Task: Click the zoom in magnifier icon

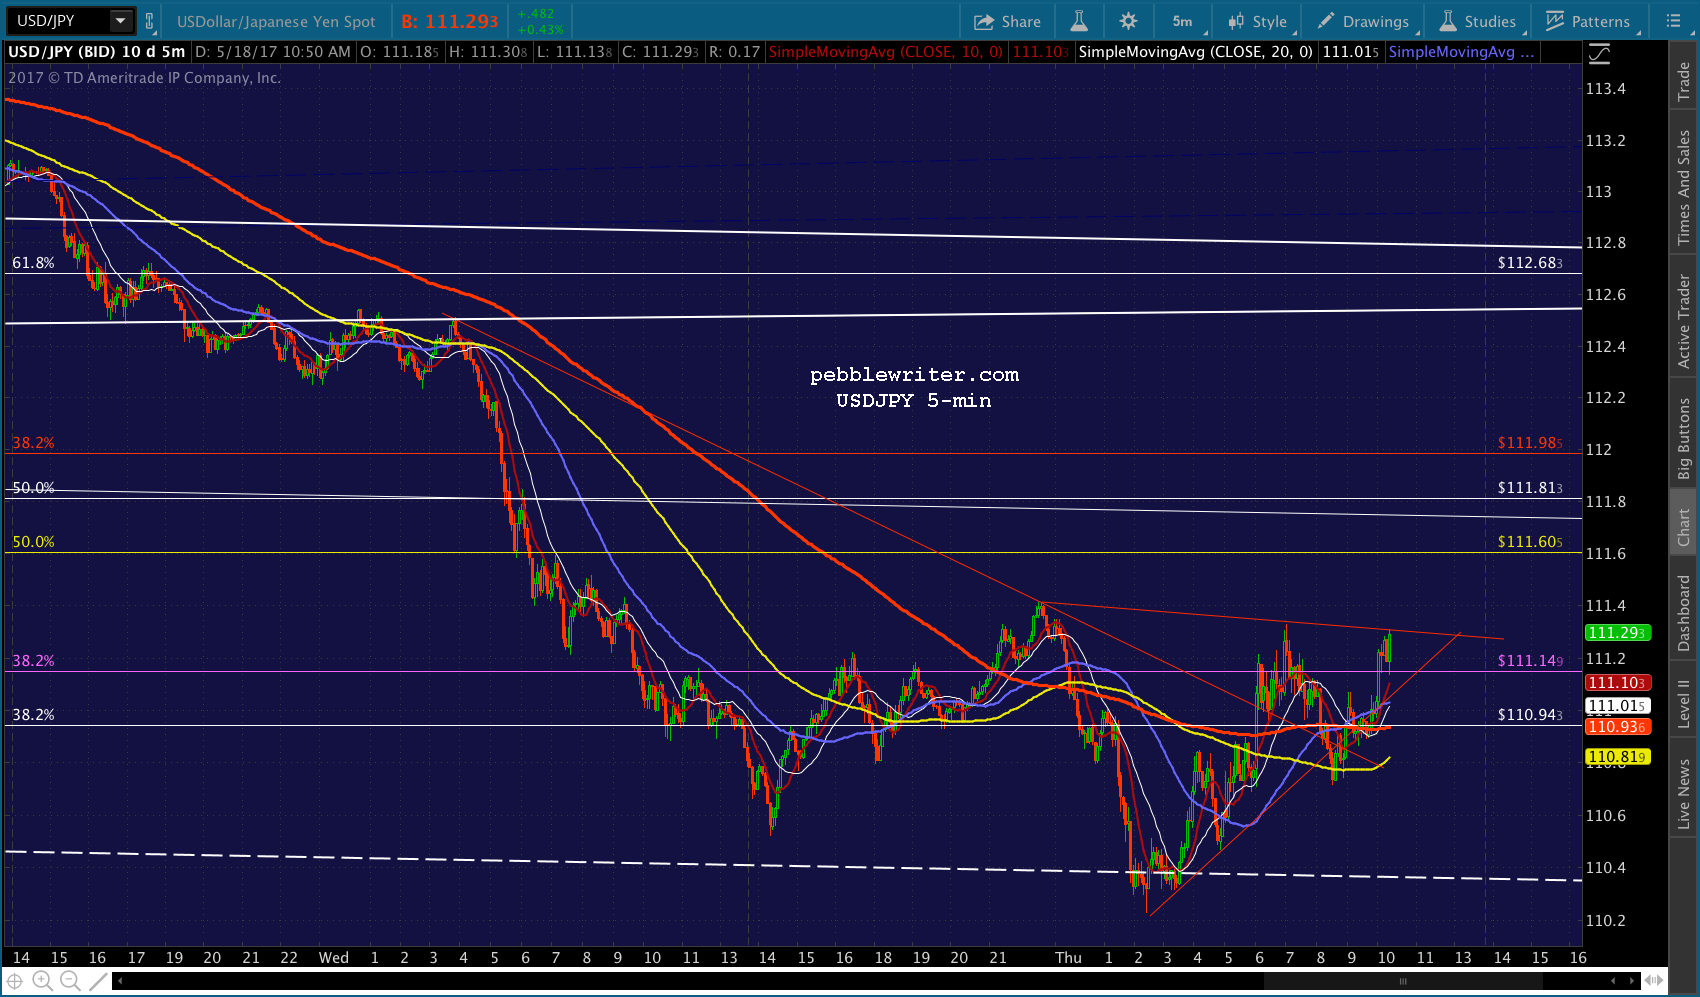Action: 42,981
